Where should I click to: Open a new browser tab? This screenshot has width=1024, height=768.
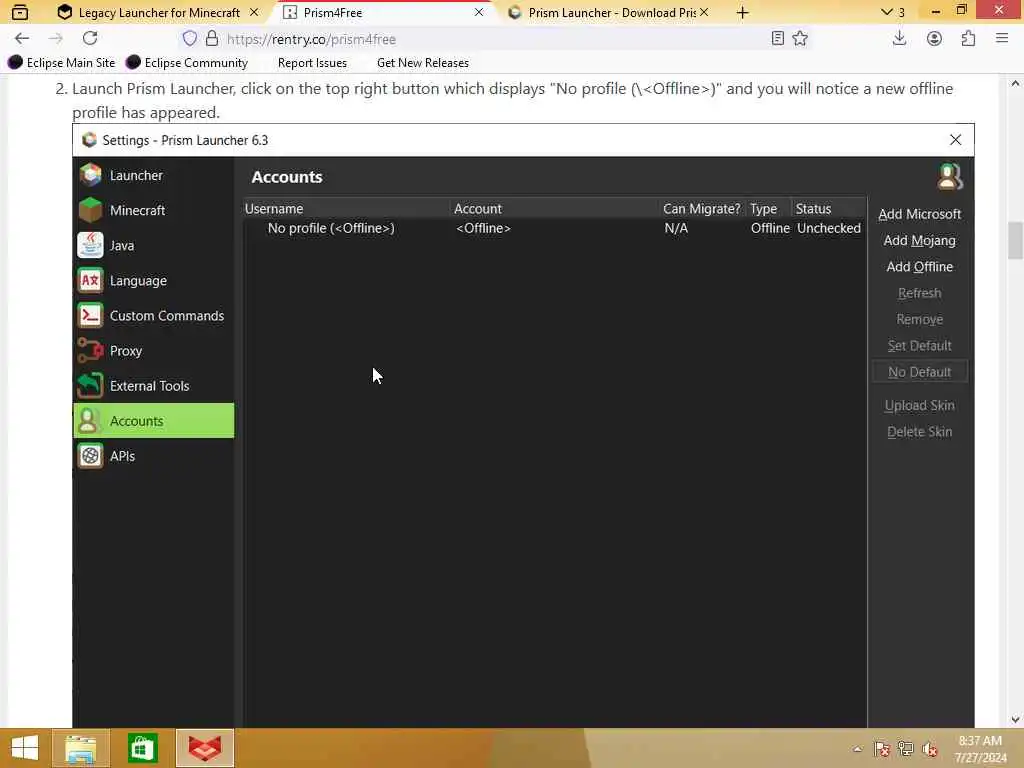click(743, 12)
